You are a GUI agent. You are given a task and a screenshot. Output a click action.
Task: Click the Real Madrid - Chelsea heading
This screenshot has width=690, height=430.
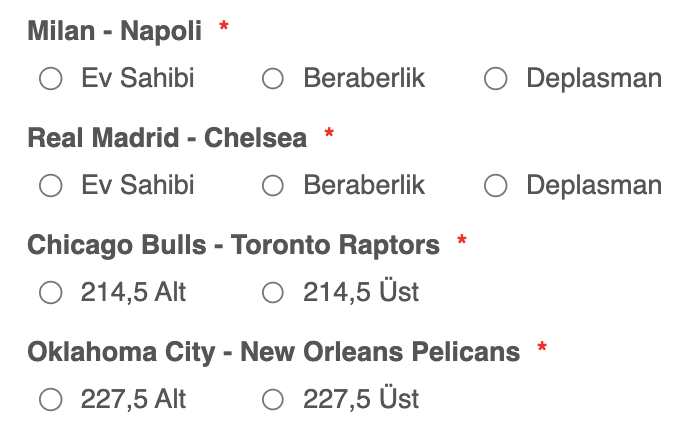coord(167,138)
